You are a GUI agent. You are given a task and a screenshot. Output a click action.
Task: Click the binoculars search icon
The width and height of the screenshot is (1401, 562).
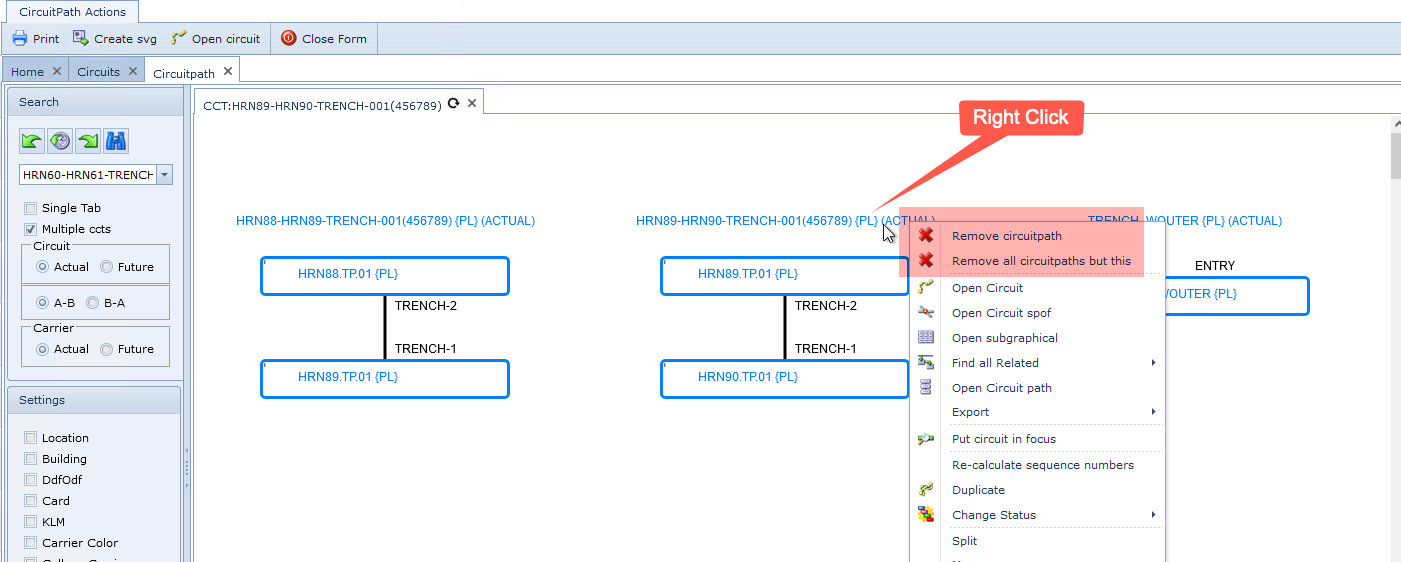[116, 141]
